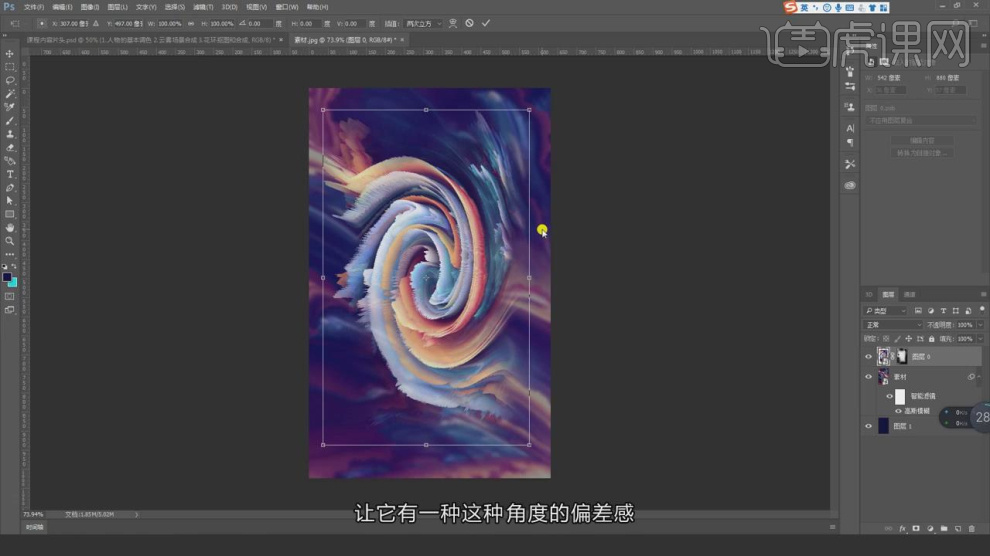Screen dimensions: 990x556
Task: Select the Horizontal Type tool
Action: tap(9, 174)
